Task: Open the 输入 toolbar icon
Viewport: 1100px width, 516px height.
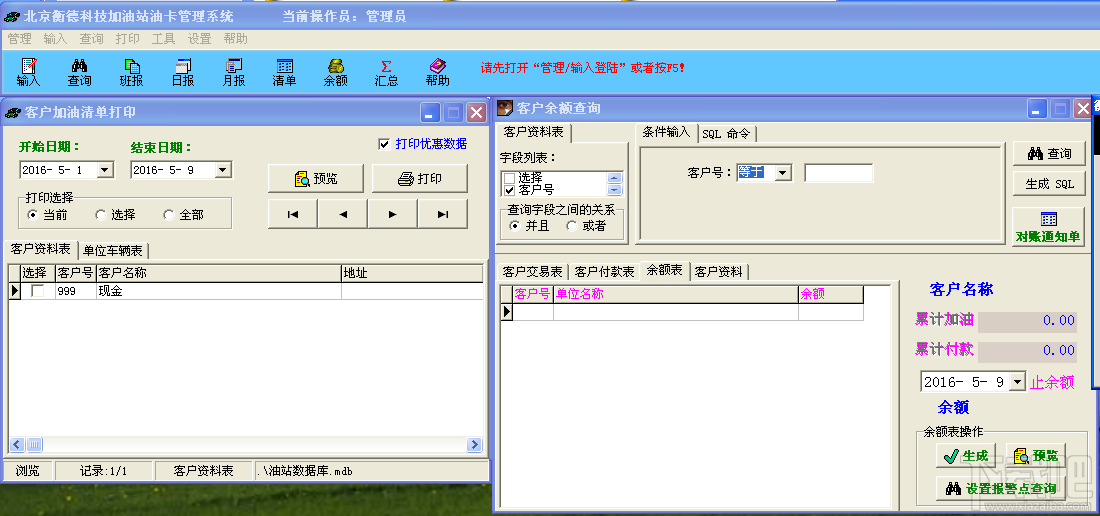Action: click(x=29, y=72)
